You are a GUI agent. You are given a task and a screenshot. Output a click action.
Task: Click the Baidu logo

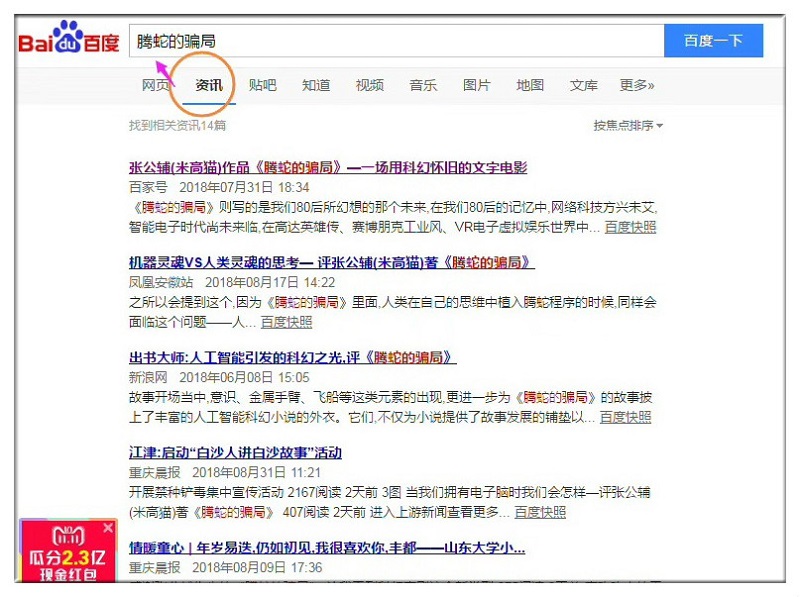click(70, 41)
